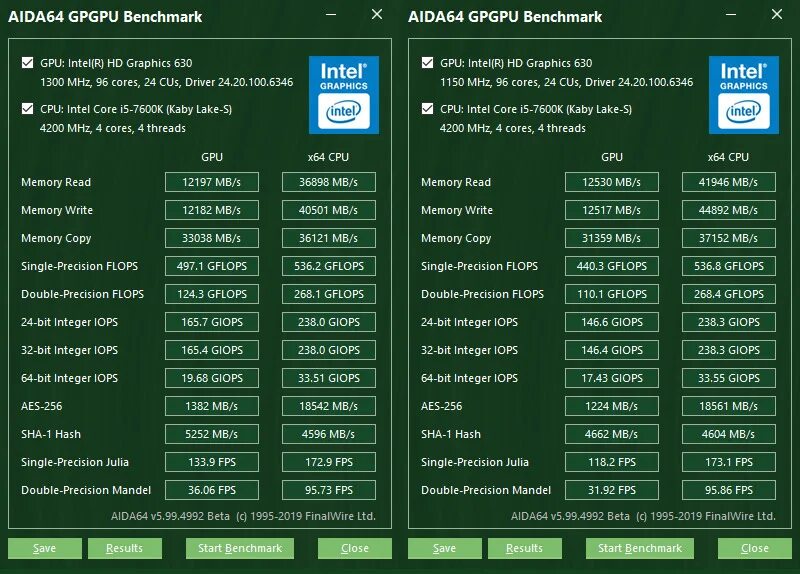Viewport: 800px width, 574px height.
Task: Uncheck the GPU checkbox in left window
Action: point(28,63)
